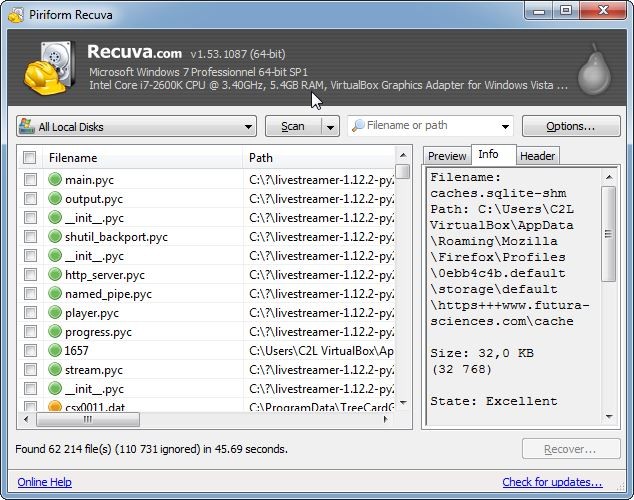634x500 pixels.
Task: Click green state icon next to stream.pyc
Action: coord(55,369)
